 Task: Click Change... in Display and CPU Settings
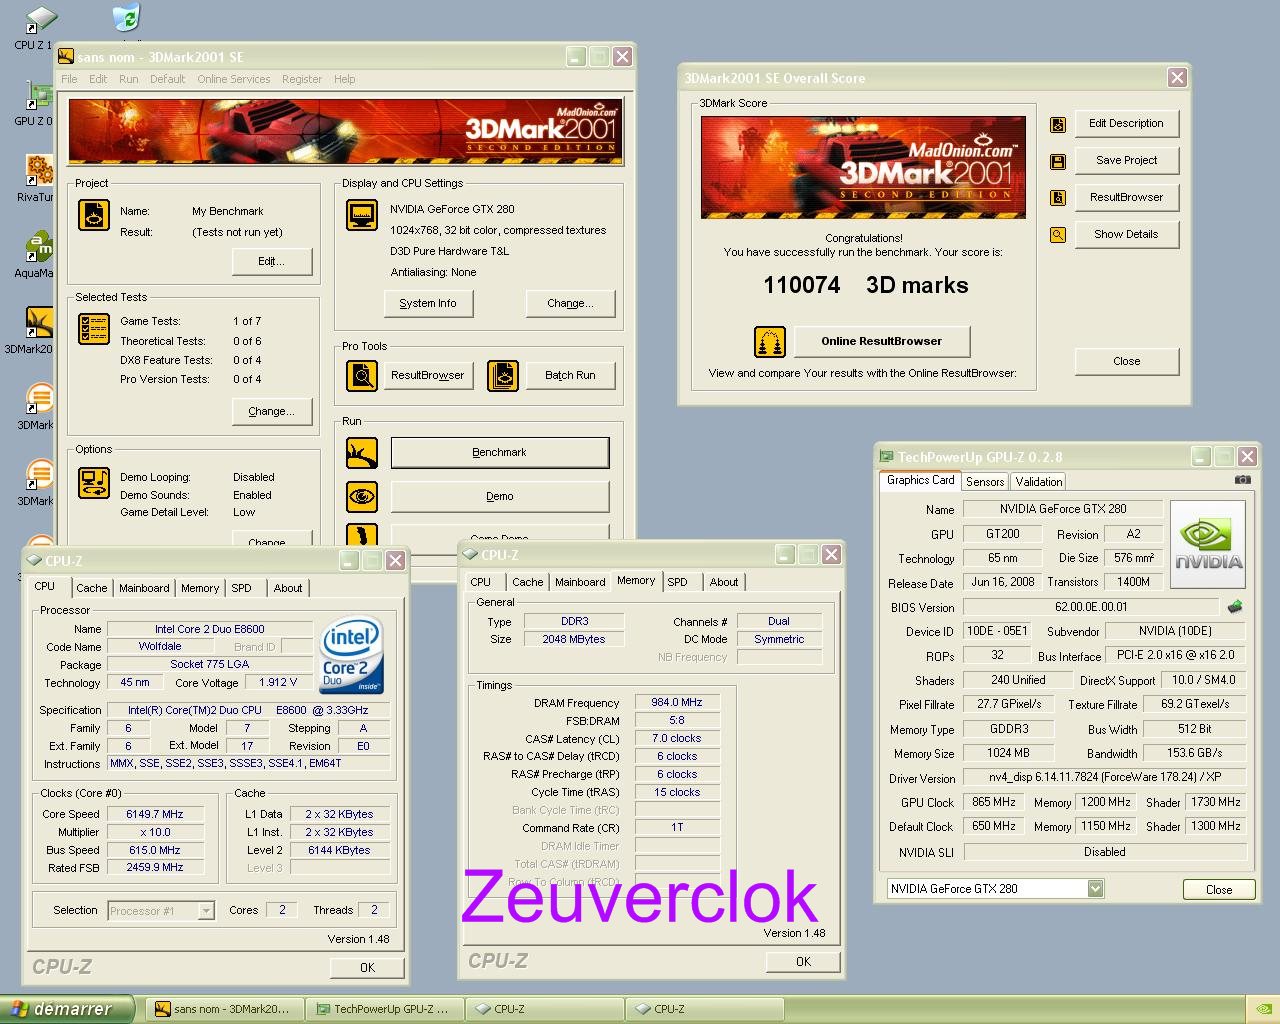[x=570, y=303]
